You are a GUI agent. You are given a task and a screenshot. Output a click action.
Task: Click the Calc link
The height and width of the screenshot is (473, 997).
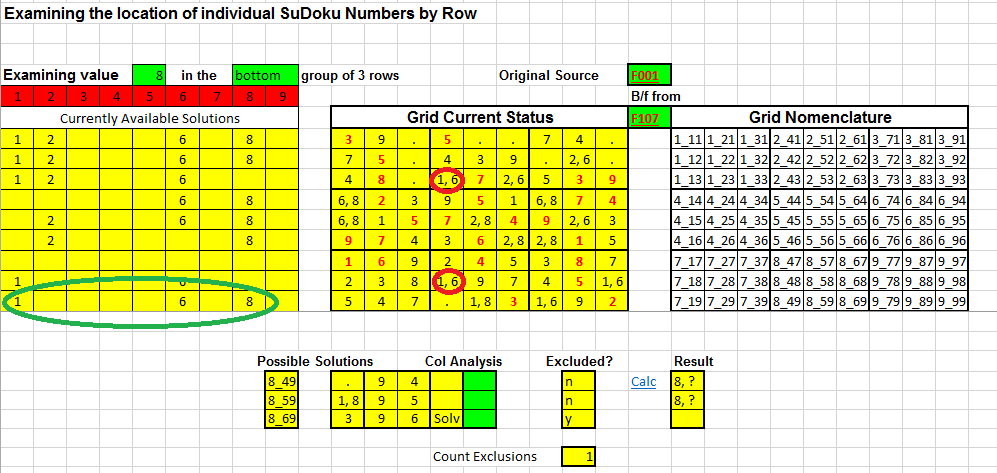[643, 381]
